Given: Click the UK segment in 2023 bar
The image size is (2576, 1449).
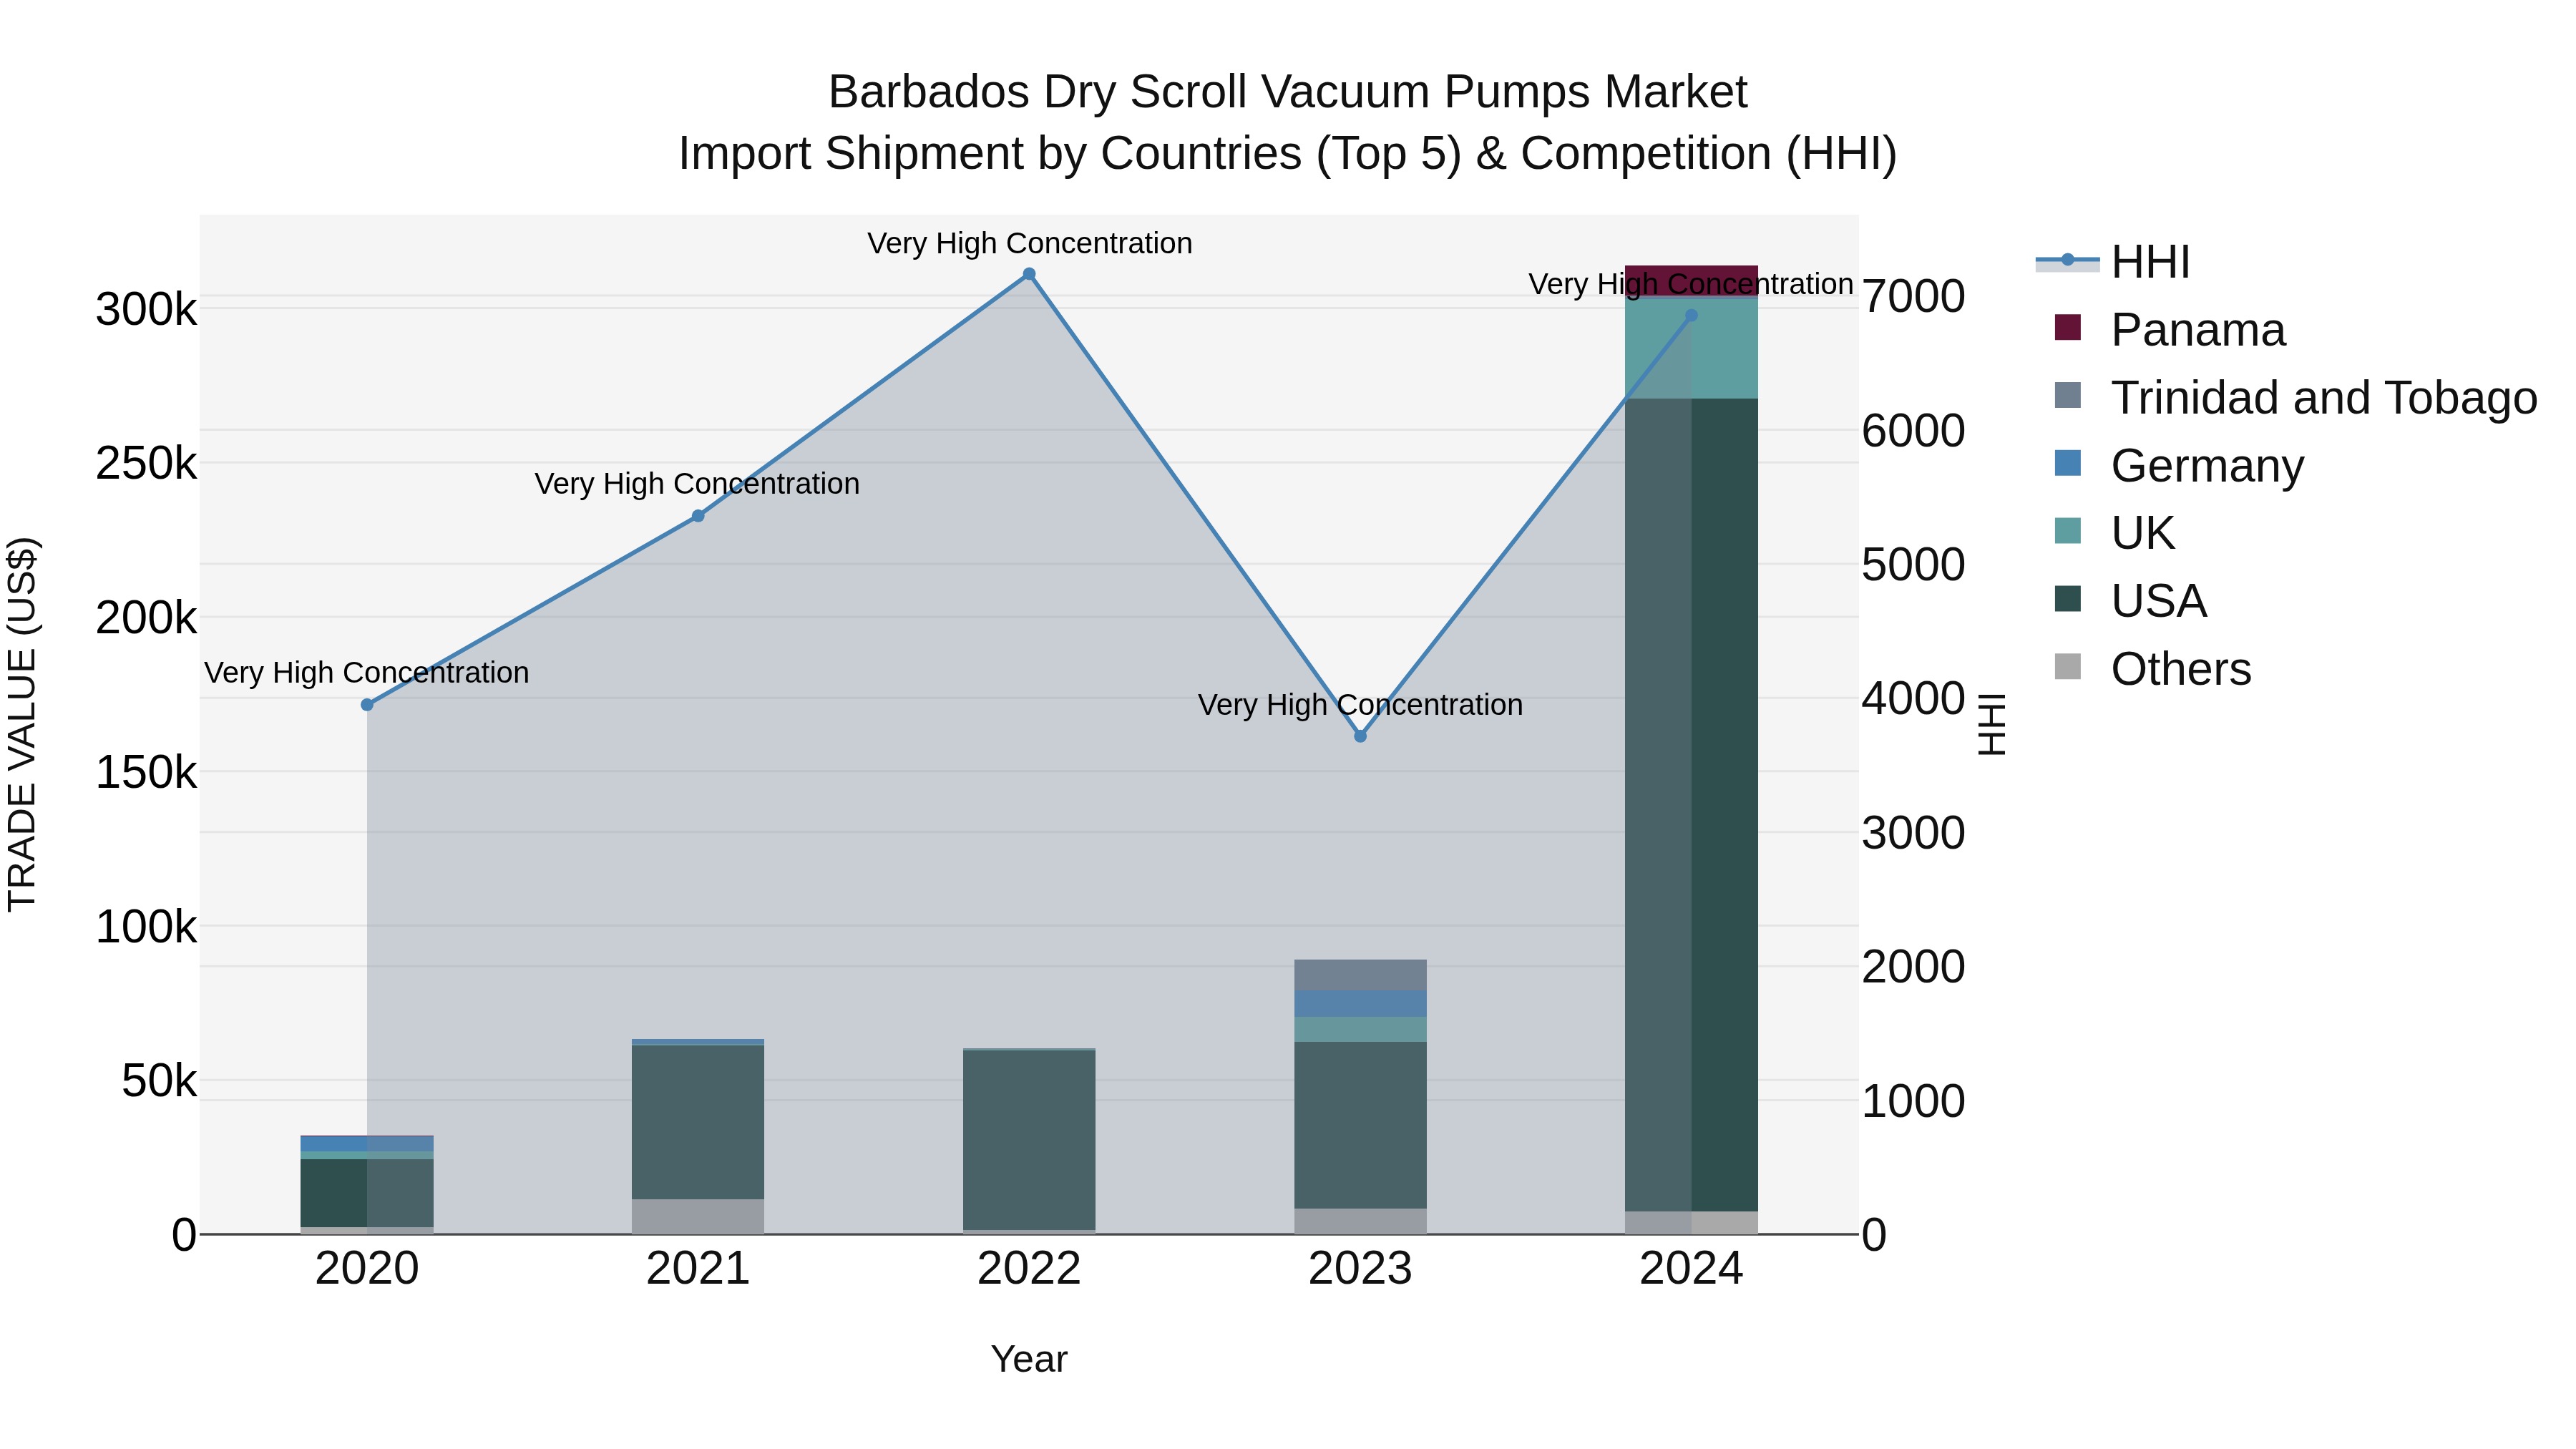Looking at the screenshot, I should (x=1360, y=1029).
